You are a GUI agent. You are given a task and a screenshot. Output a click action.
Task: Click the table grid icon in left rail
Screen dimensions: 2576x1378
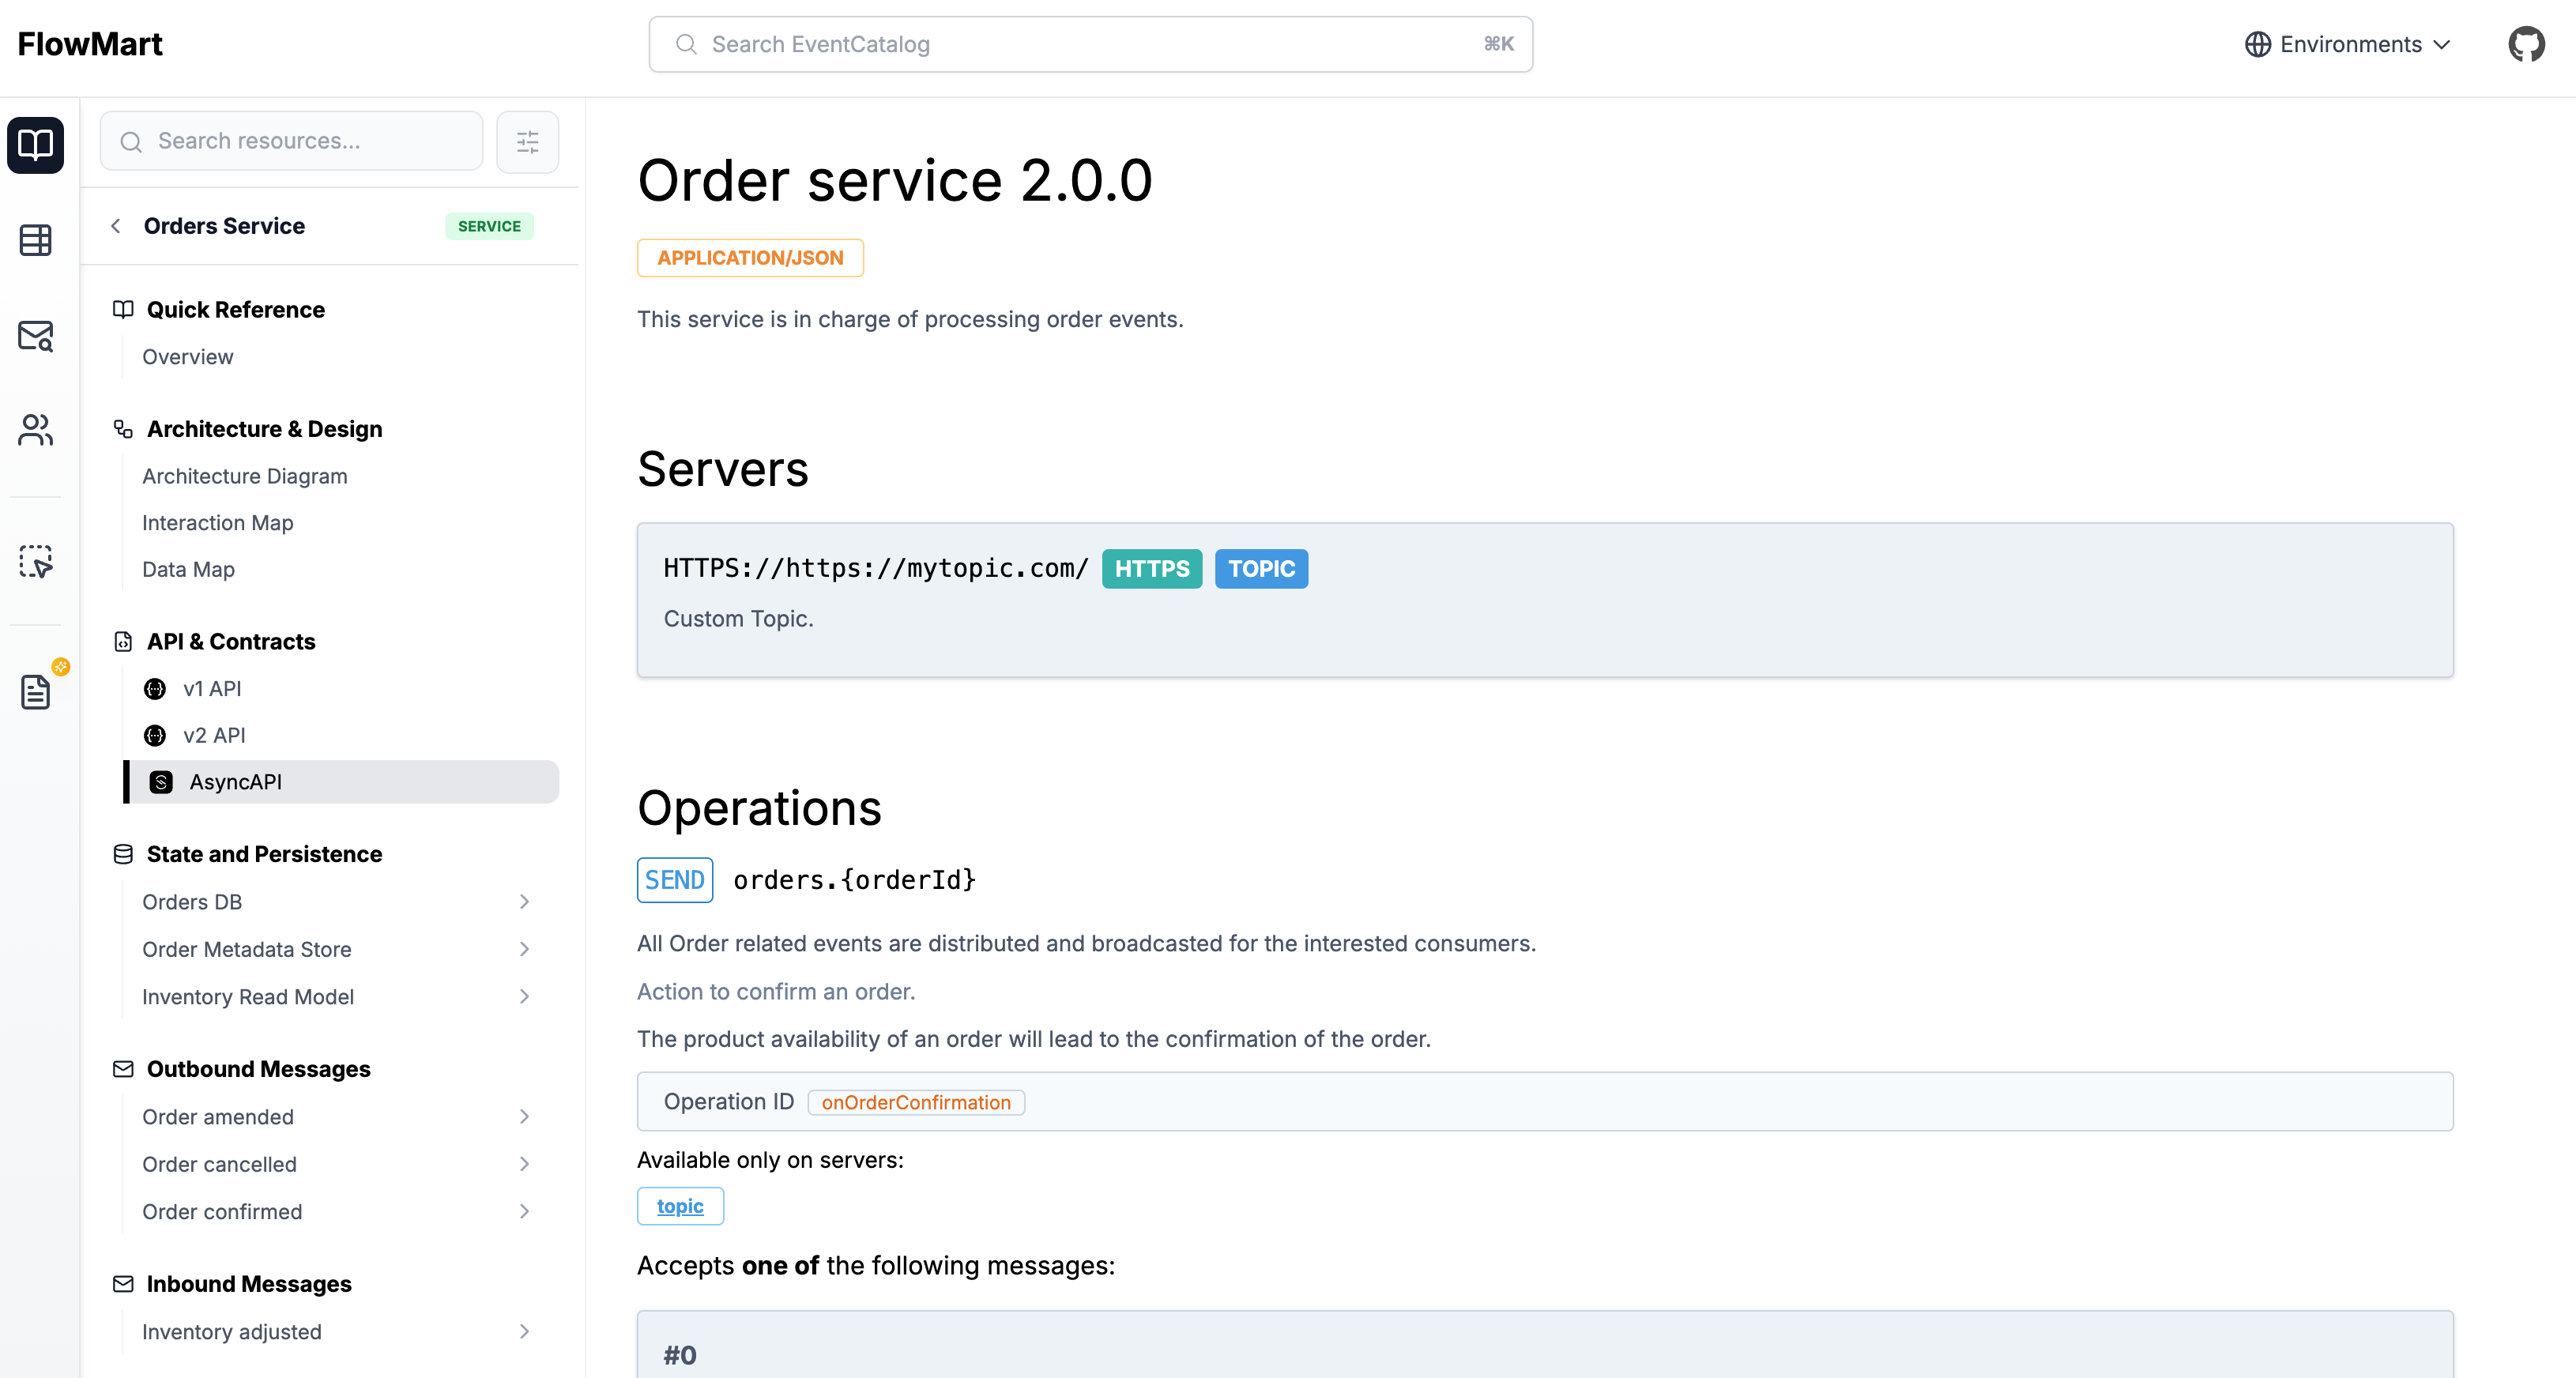(36, 240)
